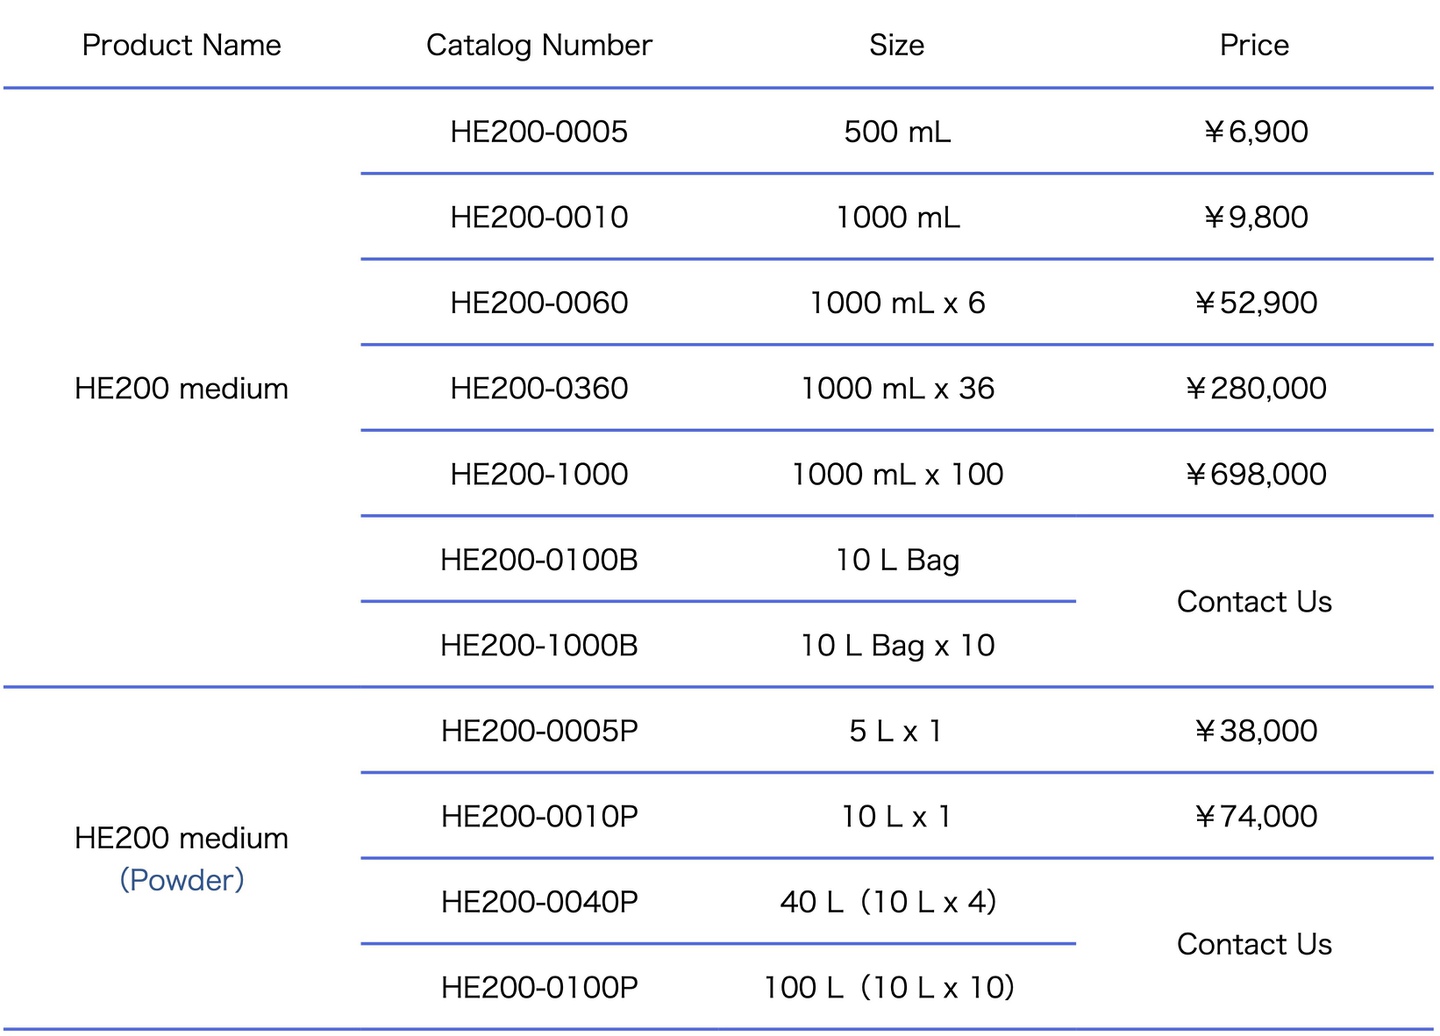Select catalog number HE200-0005
Viewport: 1440px width, 1036px height.
(539, 131)
